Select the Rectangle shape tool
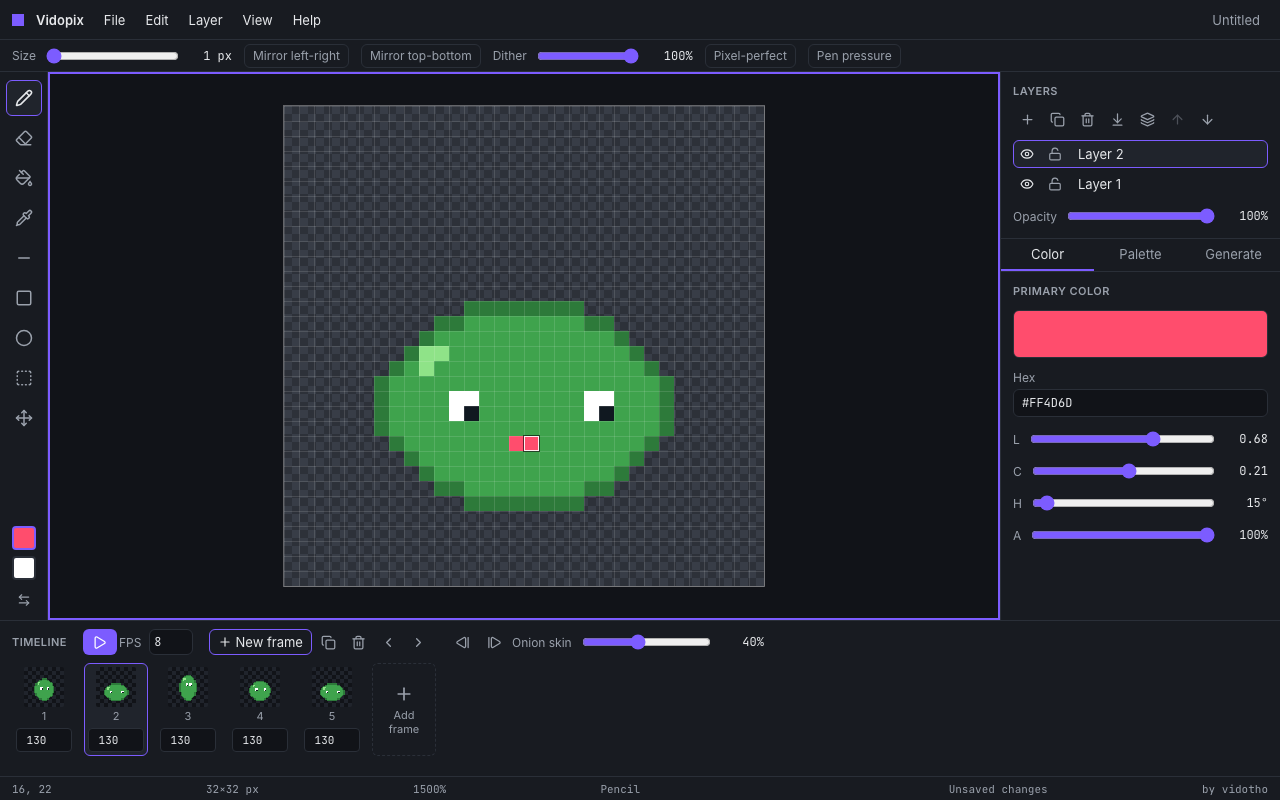Image resolution: width=1280 pixels, height=800 pixels. (24, 298)
